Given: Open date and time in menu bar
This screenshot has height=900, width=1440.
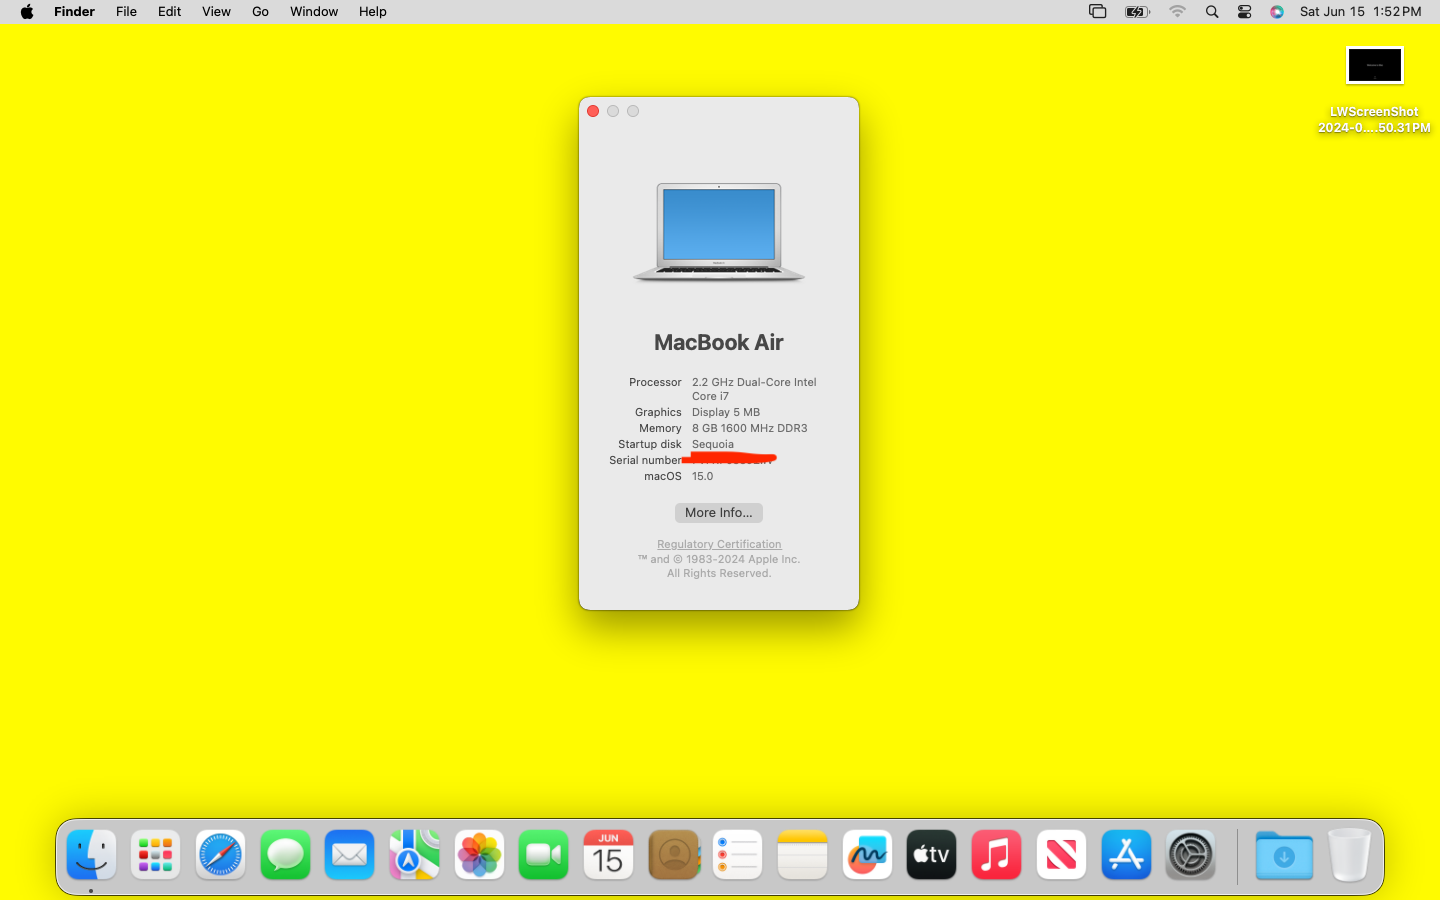Looking at the screenshot, I should (1360, 12).
